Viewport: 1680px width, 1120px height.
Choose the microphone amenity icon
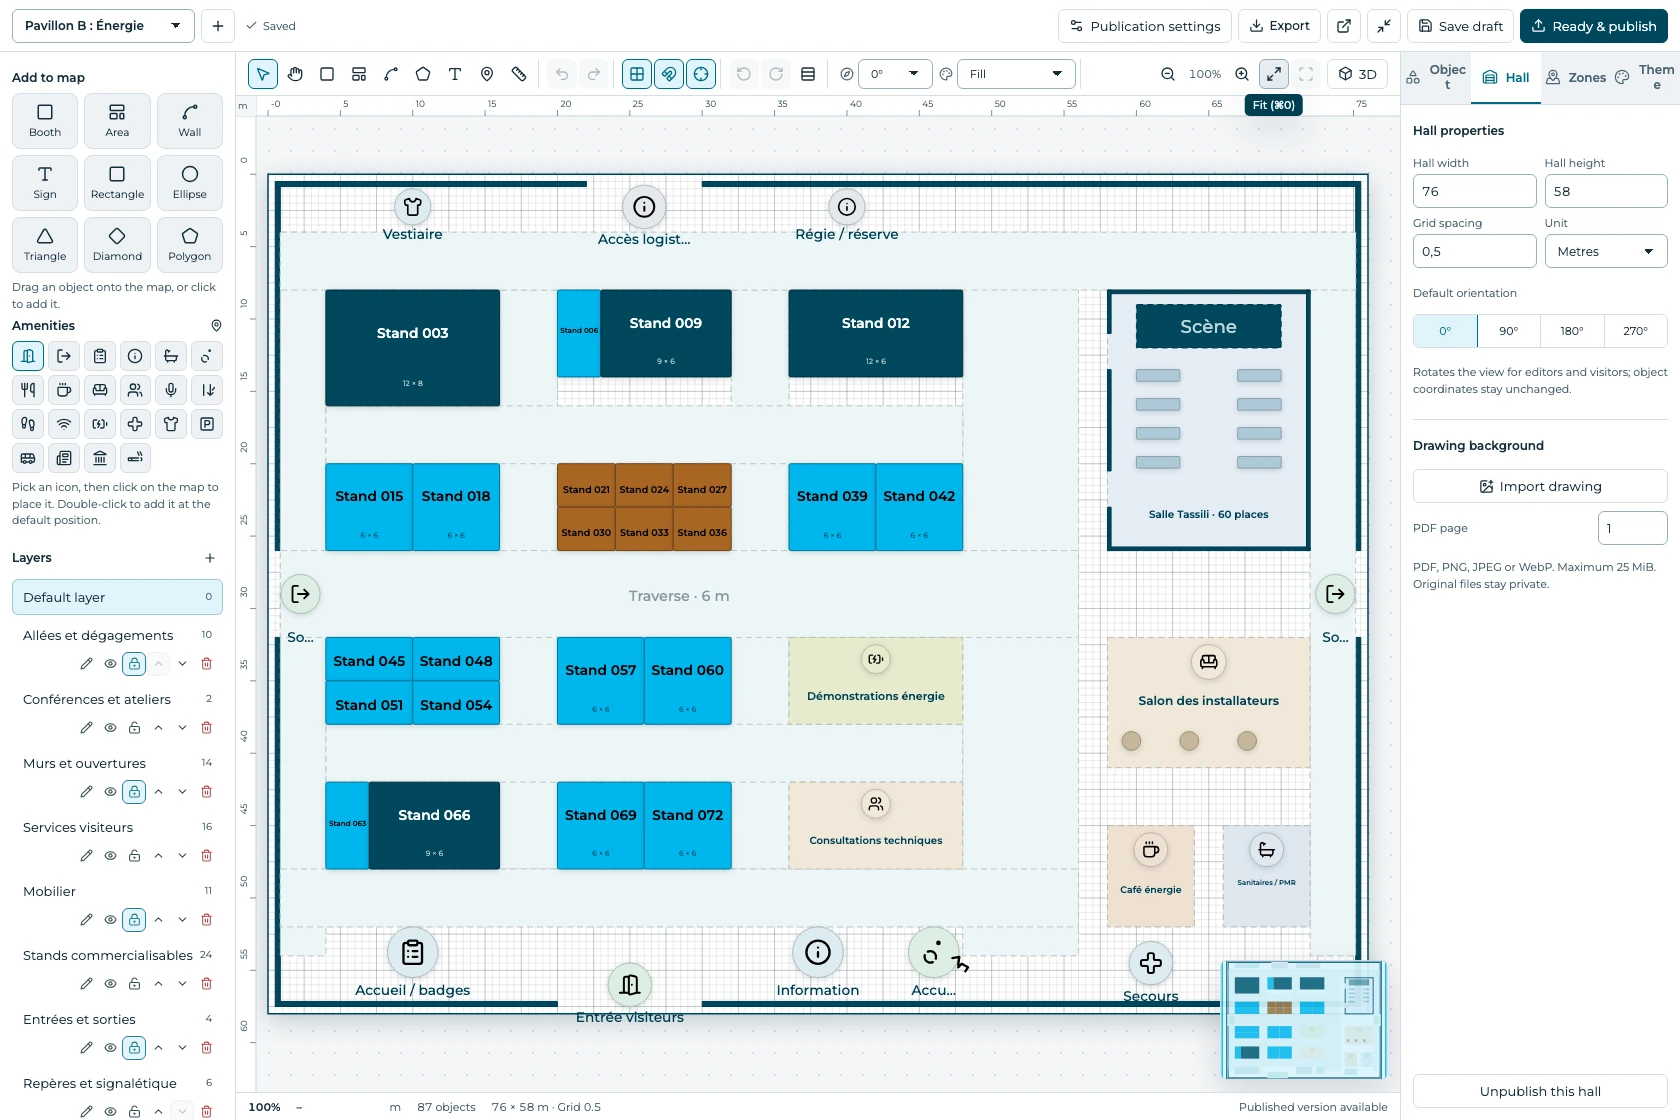[171, 390]
